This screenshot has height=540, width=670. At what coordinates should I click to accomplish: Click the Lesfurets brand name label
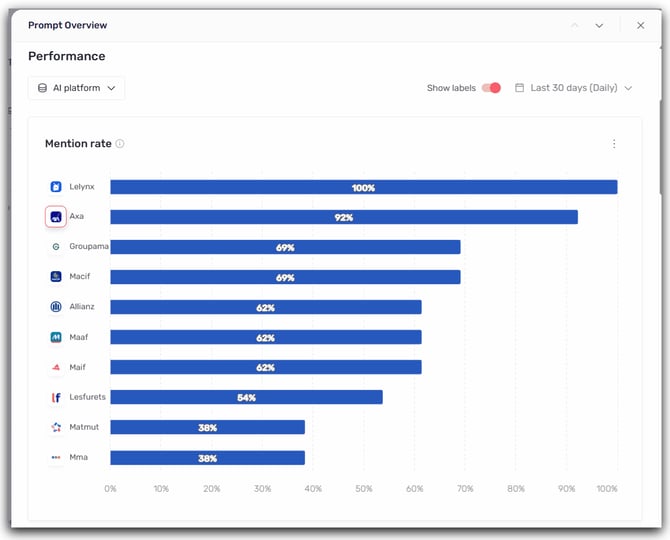point(87,397)
